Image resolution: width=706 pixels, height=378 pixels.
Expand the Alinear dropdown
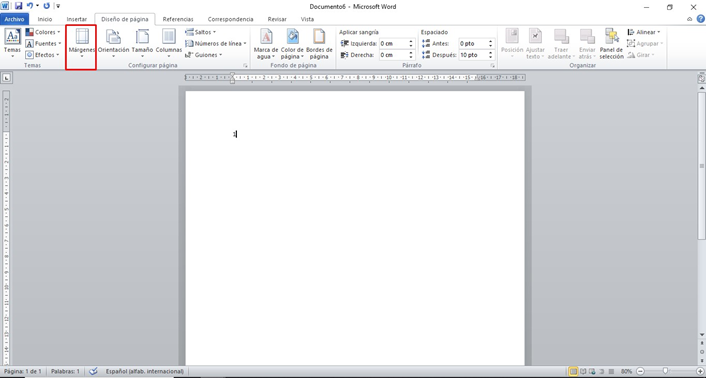[x=644, y=32]
